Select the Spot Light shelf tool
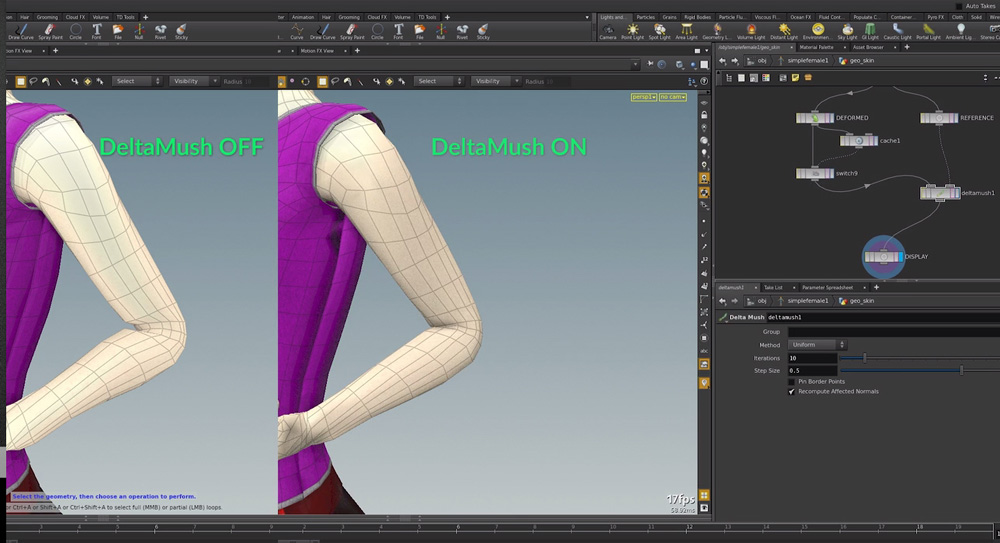This screenshot has height=543, width=1000. point(659,32)
